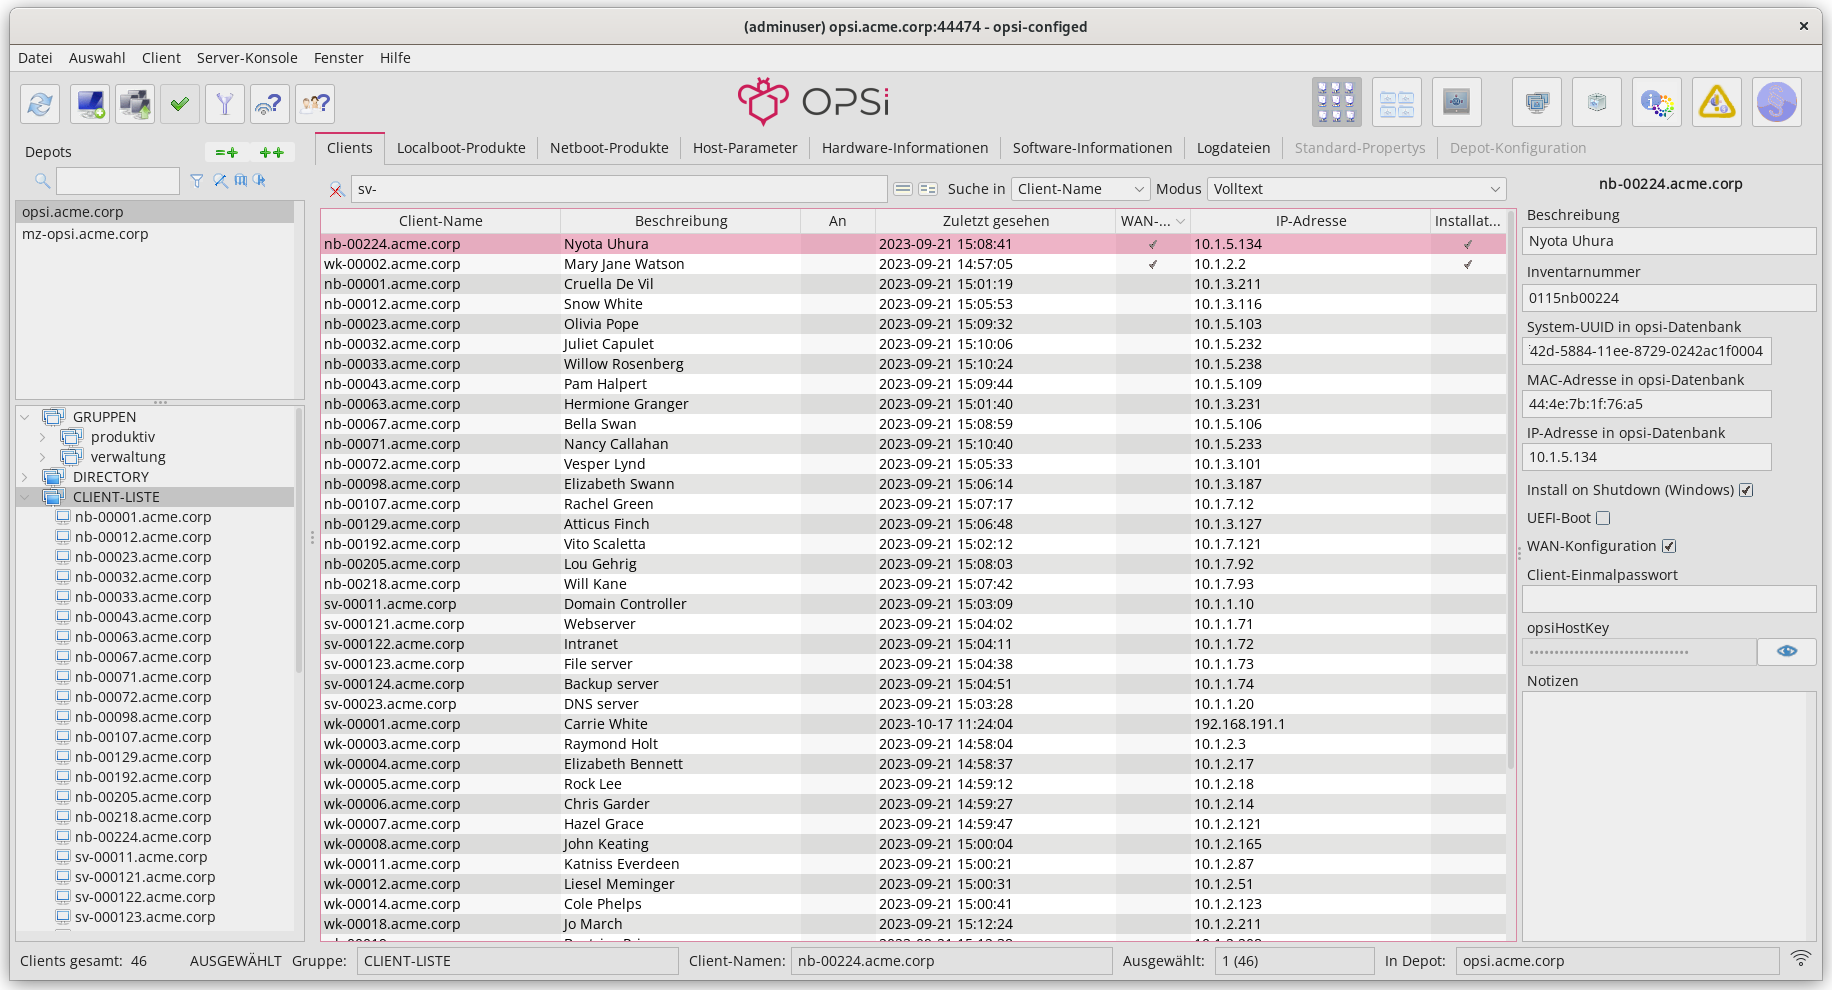Sort by IP-Adresse column header
The image size is (1832, 990).
coord(1311,221)
